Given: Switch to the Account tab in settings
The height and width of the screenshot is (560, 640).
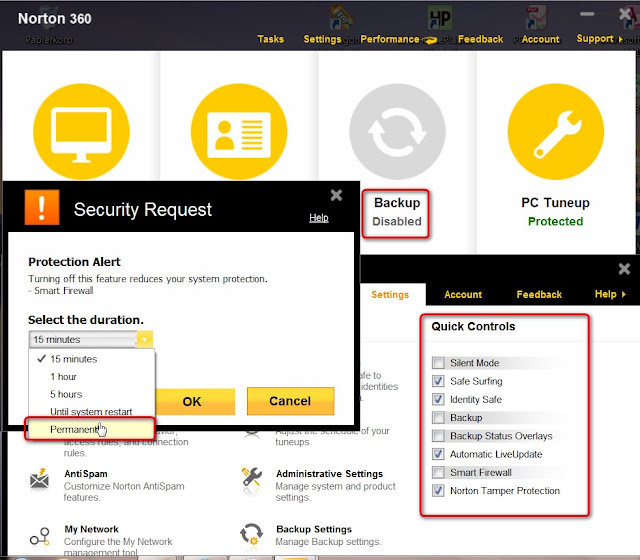Looking at the screenshot, I should click(463, 294).
